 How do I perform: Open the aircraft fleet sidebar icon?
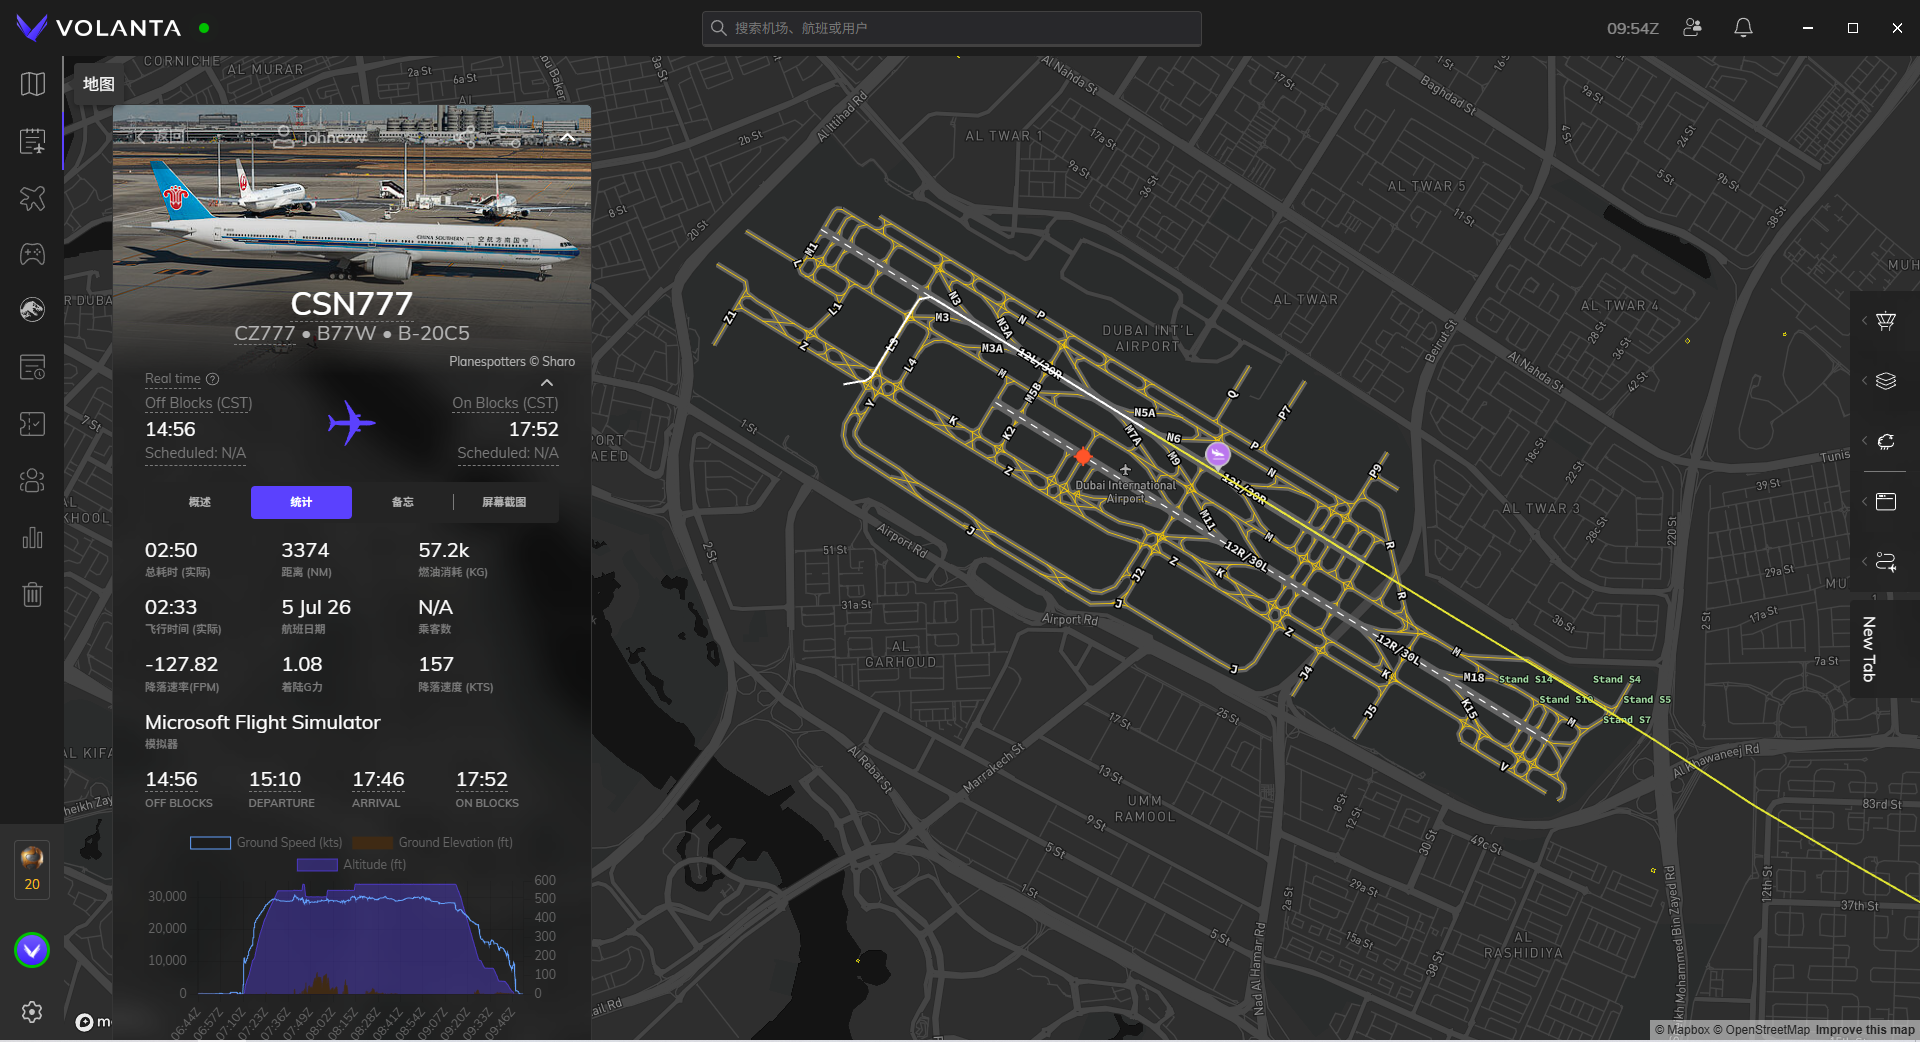tap(32, 198)
